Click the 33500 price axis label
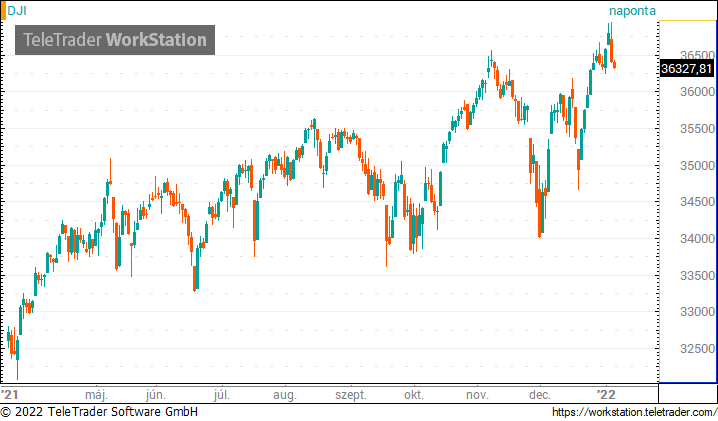718x421 pixels. (697, 276)
